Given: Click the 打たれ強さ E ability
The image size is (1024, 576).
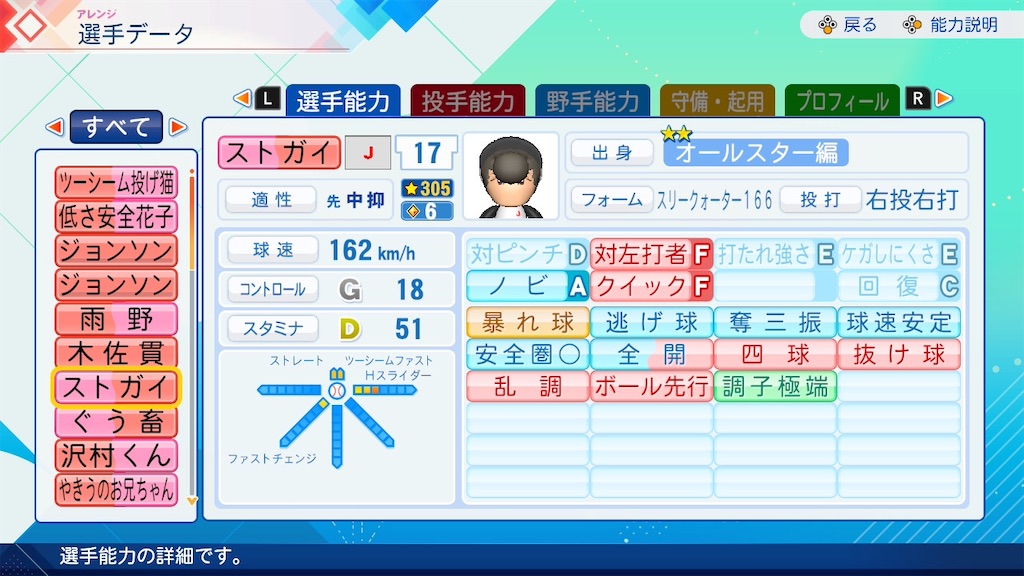Looking at the screenshot, I should click(x=775, y=254).
